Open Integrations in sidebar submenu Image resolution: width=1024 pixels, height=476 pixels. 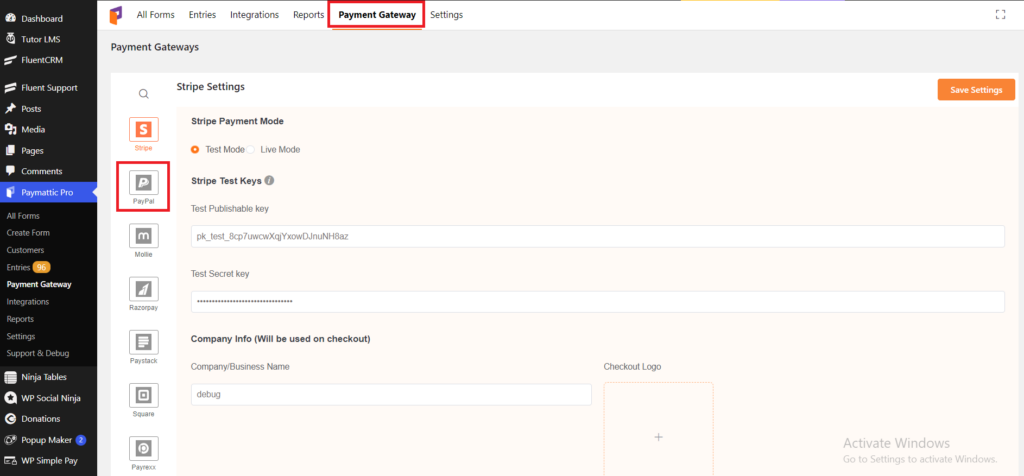(27, 302)
